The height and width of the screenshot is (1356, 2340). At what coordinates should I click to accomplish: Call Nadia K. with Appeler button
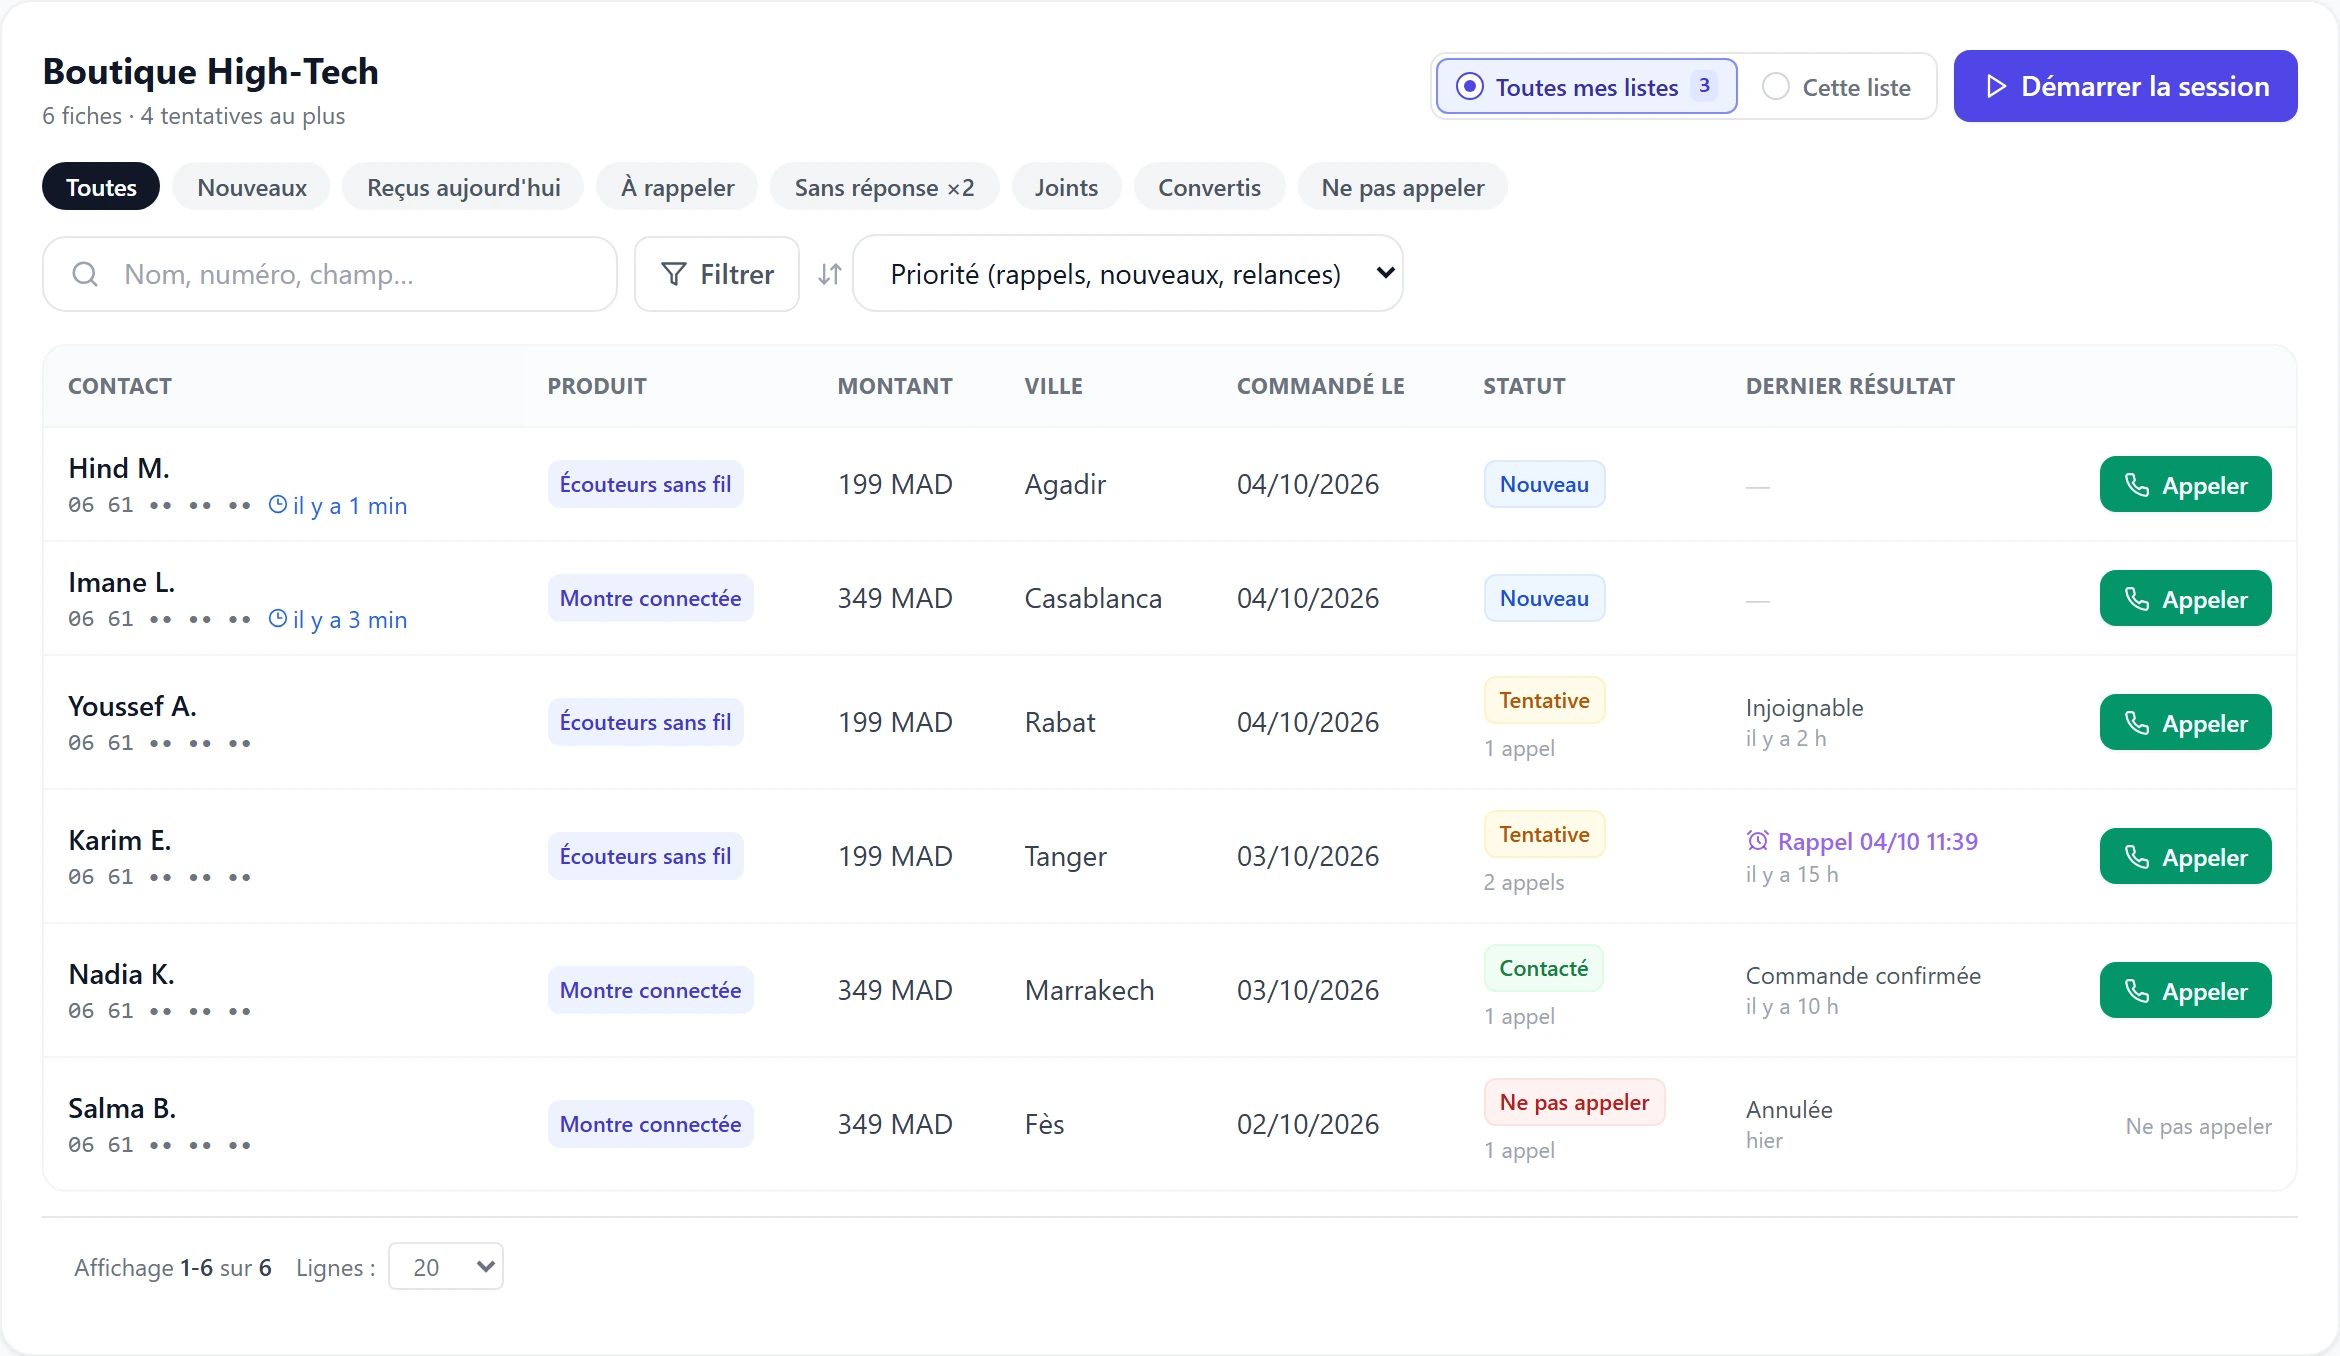click(2185, 991)
